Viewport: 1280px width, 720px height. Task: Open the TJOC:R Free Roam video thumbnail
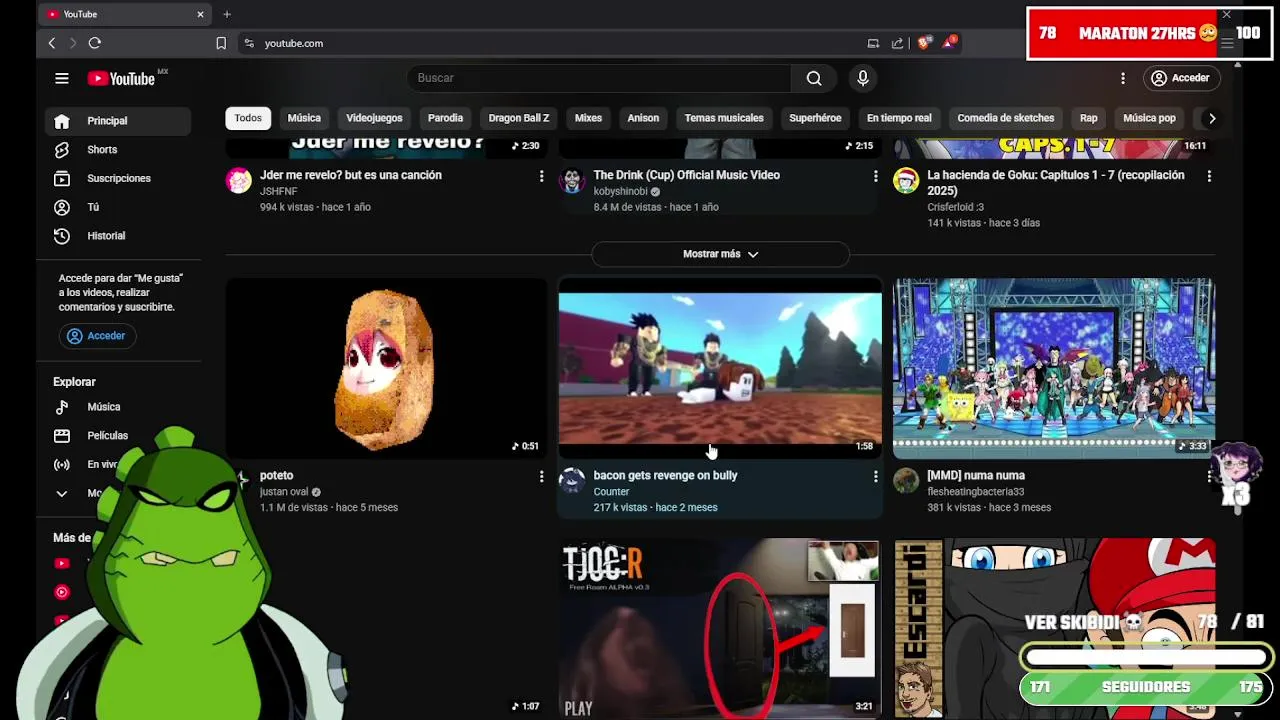click(720, 629)
